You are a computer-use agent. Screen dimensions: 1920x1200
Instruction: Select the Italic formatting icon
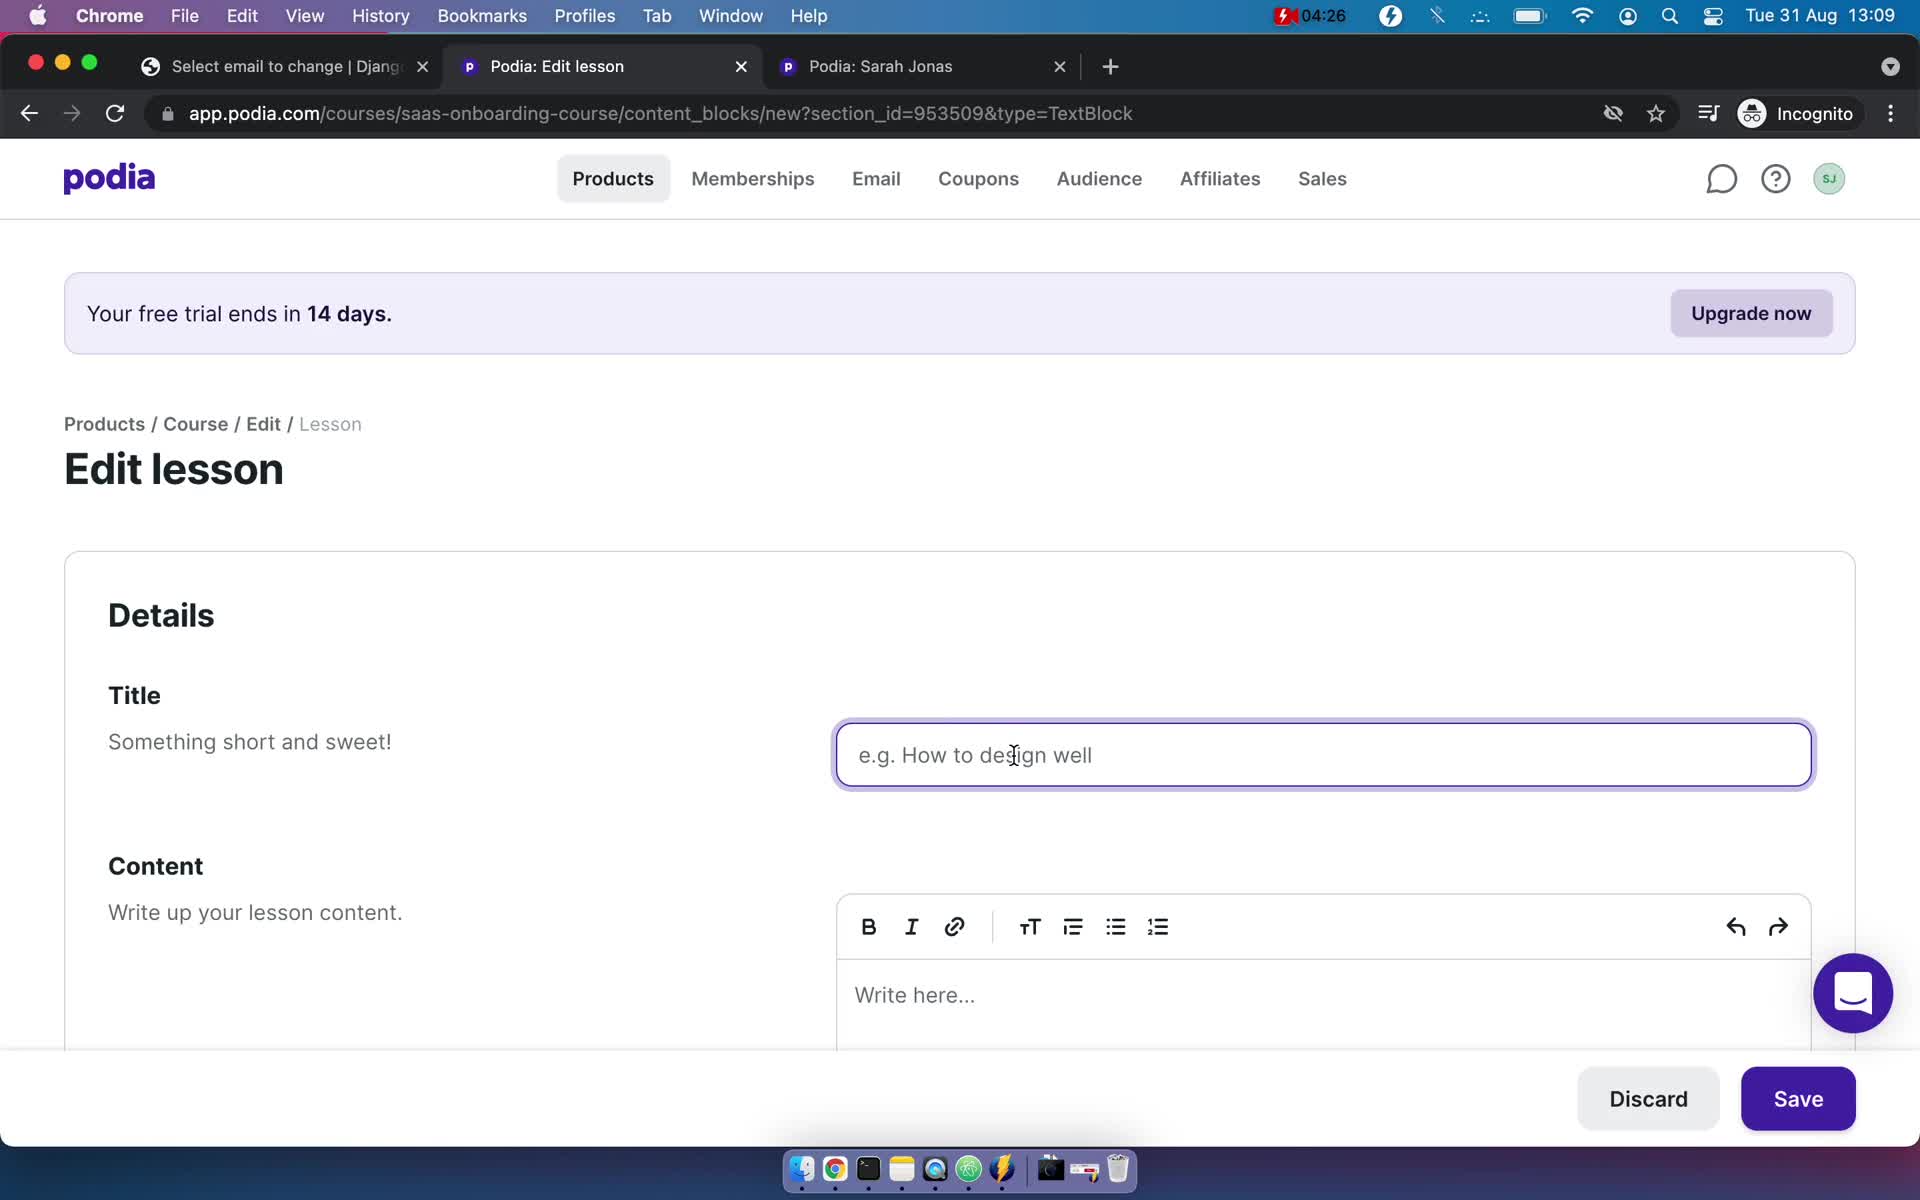[911, 926]
